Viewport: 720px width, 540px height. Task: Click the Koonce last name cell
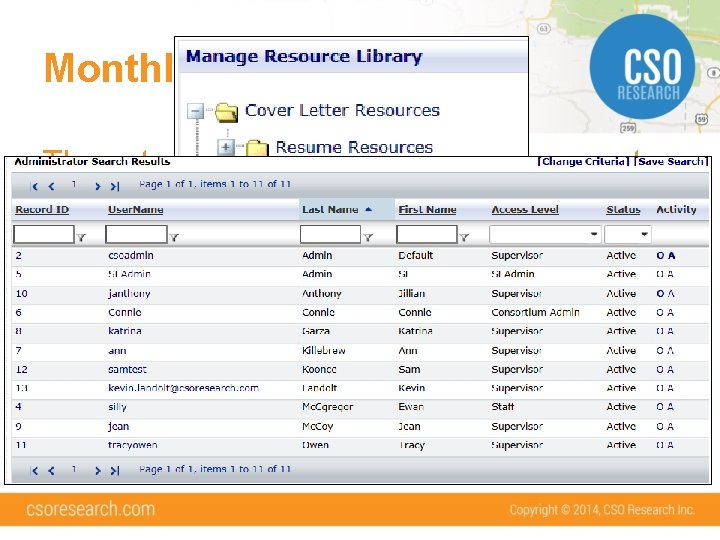(319, 369)
